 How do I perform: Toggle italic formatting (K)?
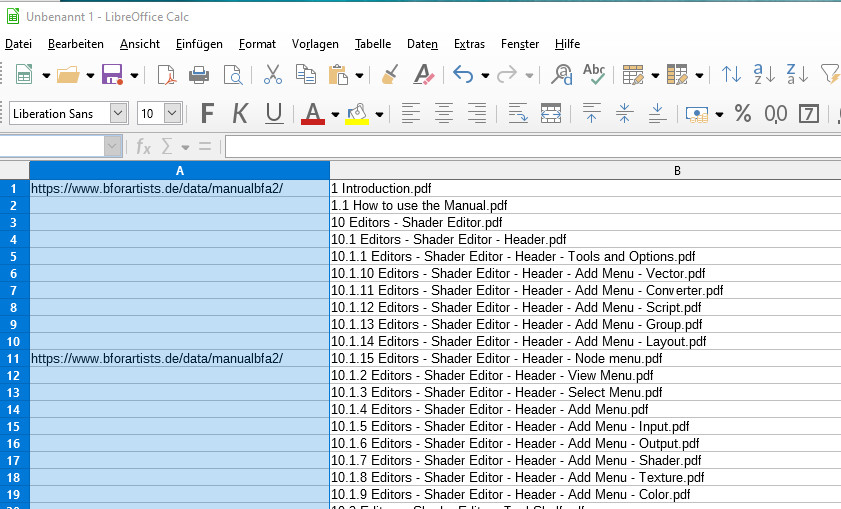coord(240,113)
